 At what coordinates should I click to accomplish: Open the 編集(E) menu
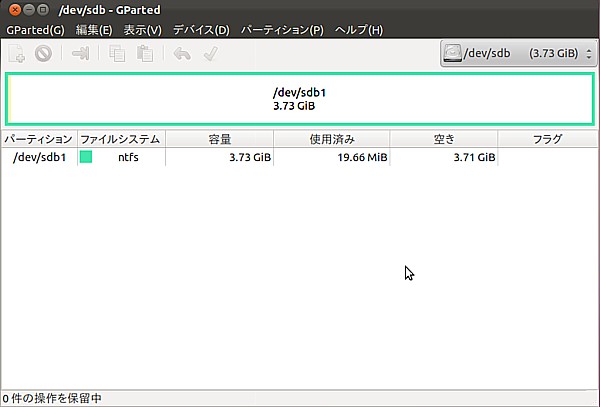(x=94, y=30)
